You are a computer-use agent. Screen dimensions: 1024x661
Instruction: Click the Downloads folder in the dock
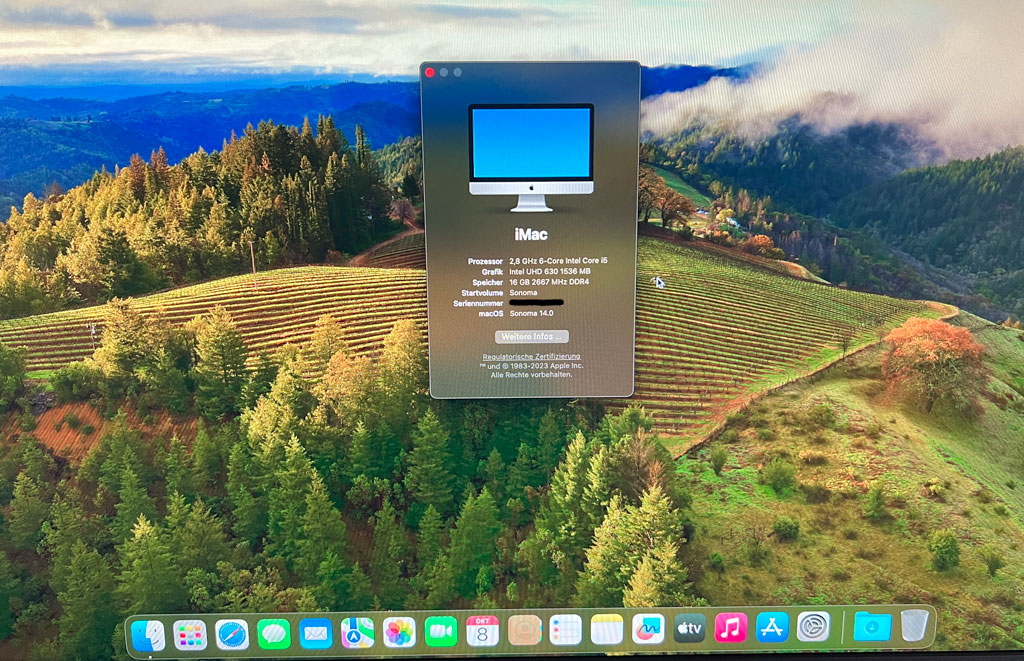point(872,626)
